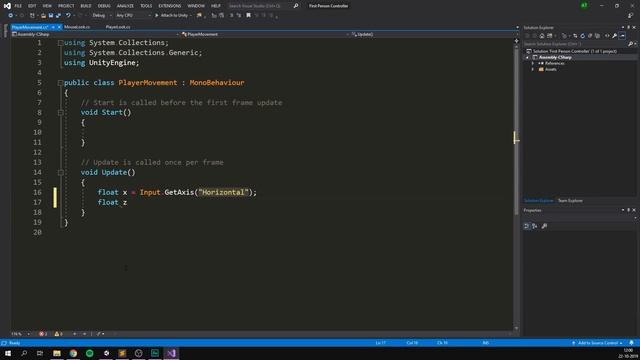Click the Categorized icon in Properties panel
Image resolution: width=640 pixels, height=360 pixels.
(x=527, y=226)
